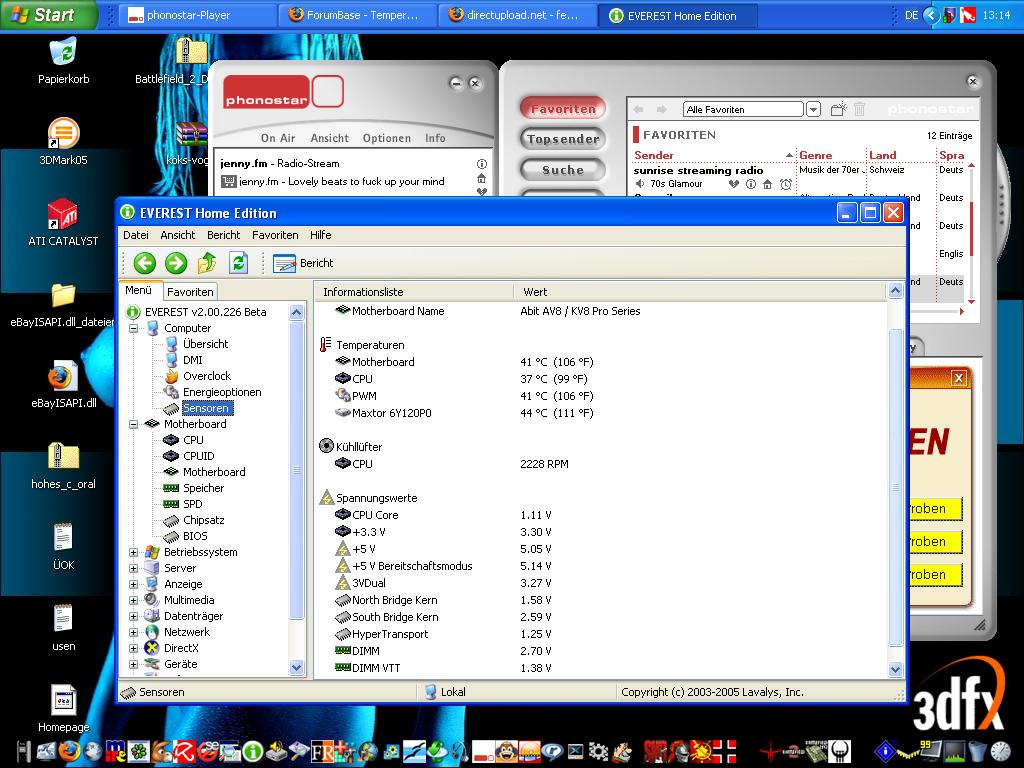The image size is (1024, 768).
Task: Open the Hilfe menu
Action: 321,235
